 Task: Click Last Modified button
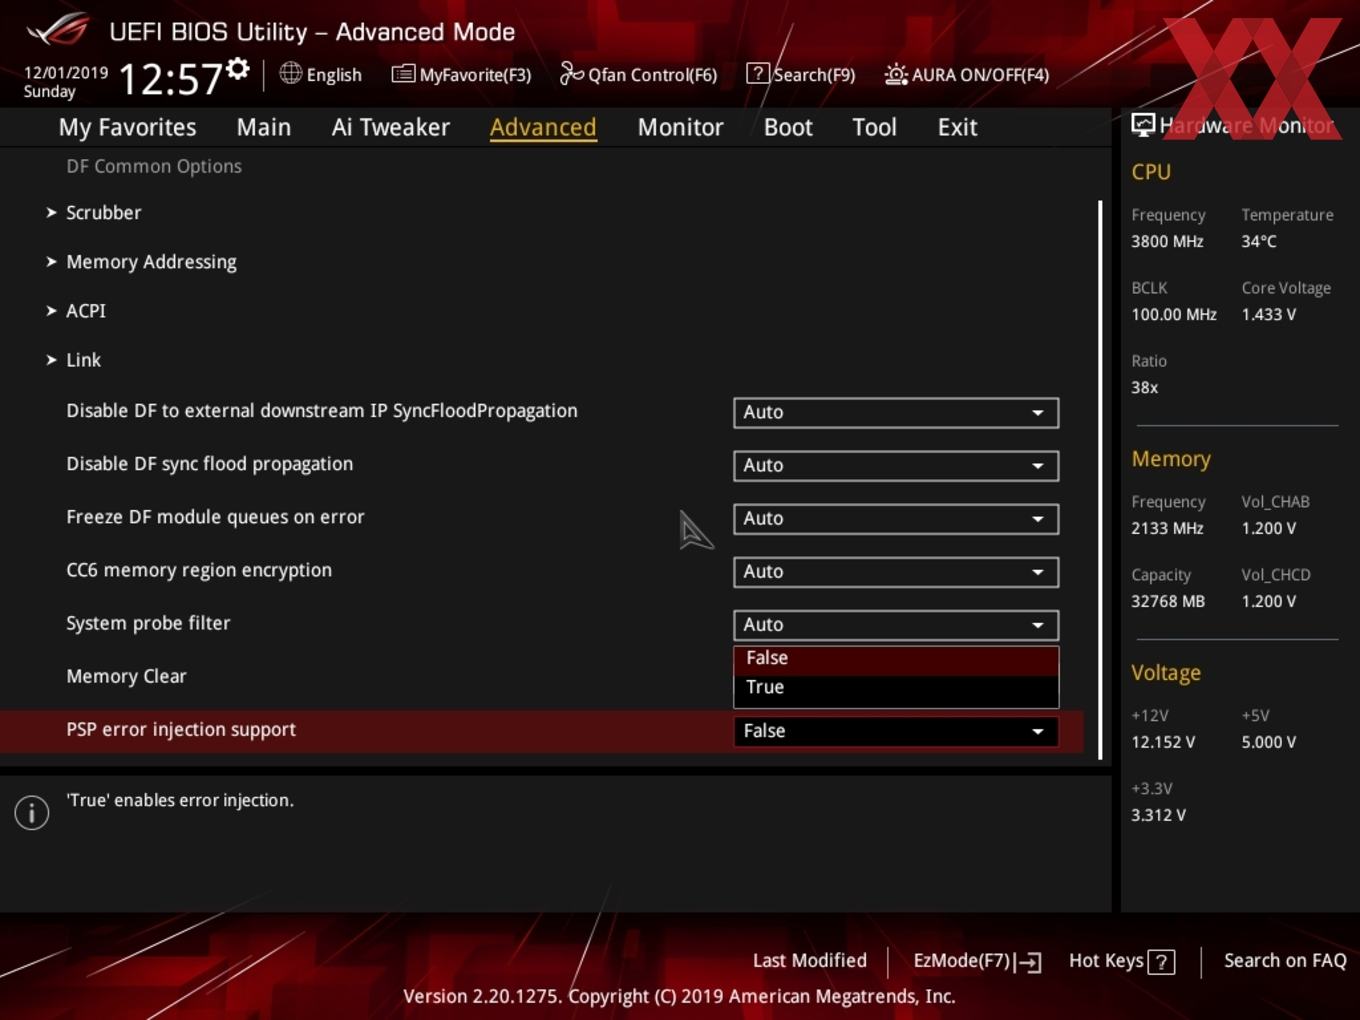[x=809, y=960]
